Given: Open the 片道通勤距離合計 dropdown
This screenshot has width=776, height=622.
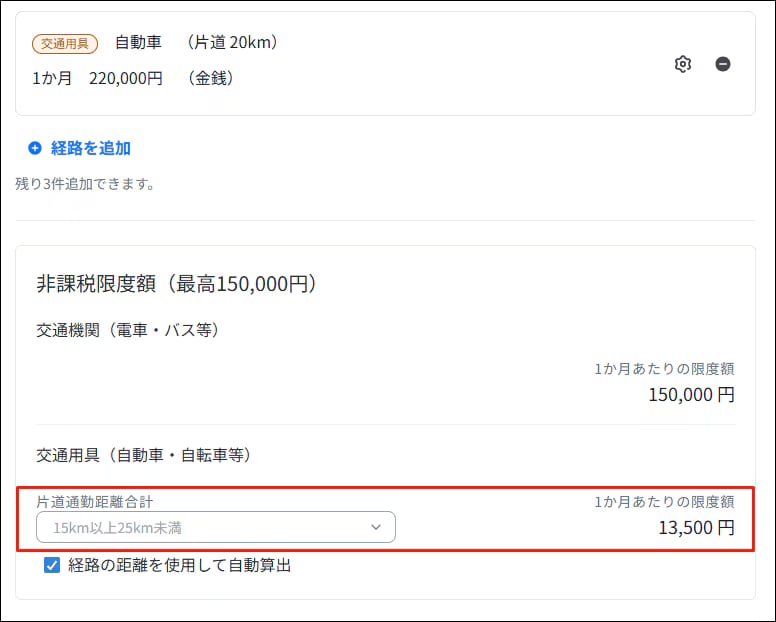Looking at the screenshot, I should pyautogui.click(x=215, y=527).
